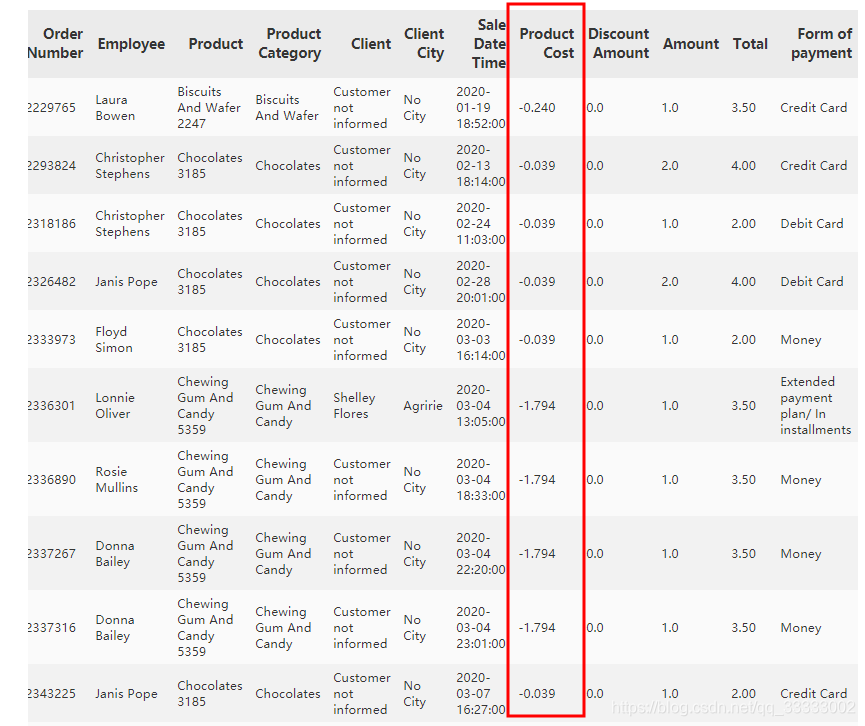Click order number 2337267 cell
Screen dimensions: 865x726
tap(52, 553)
